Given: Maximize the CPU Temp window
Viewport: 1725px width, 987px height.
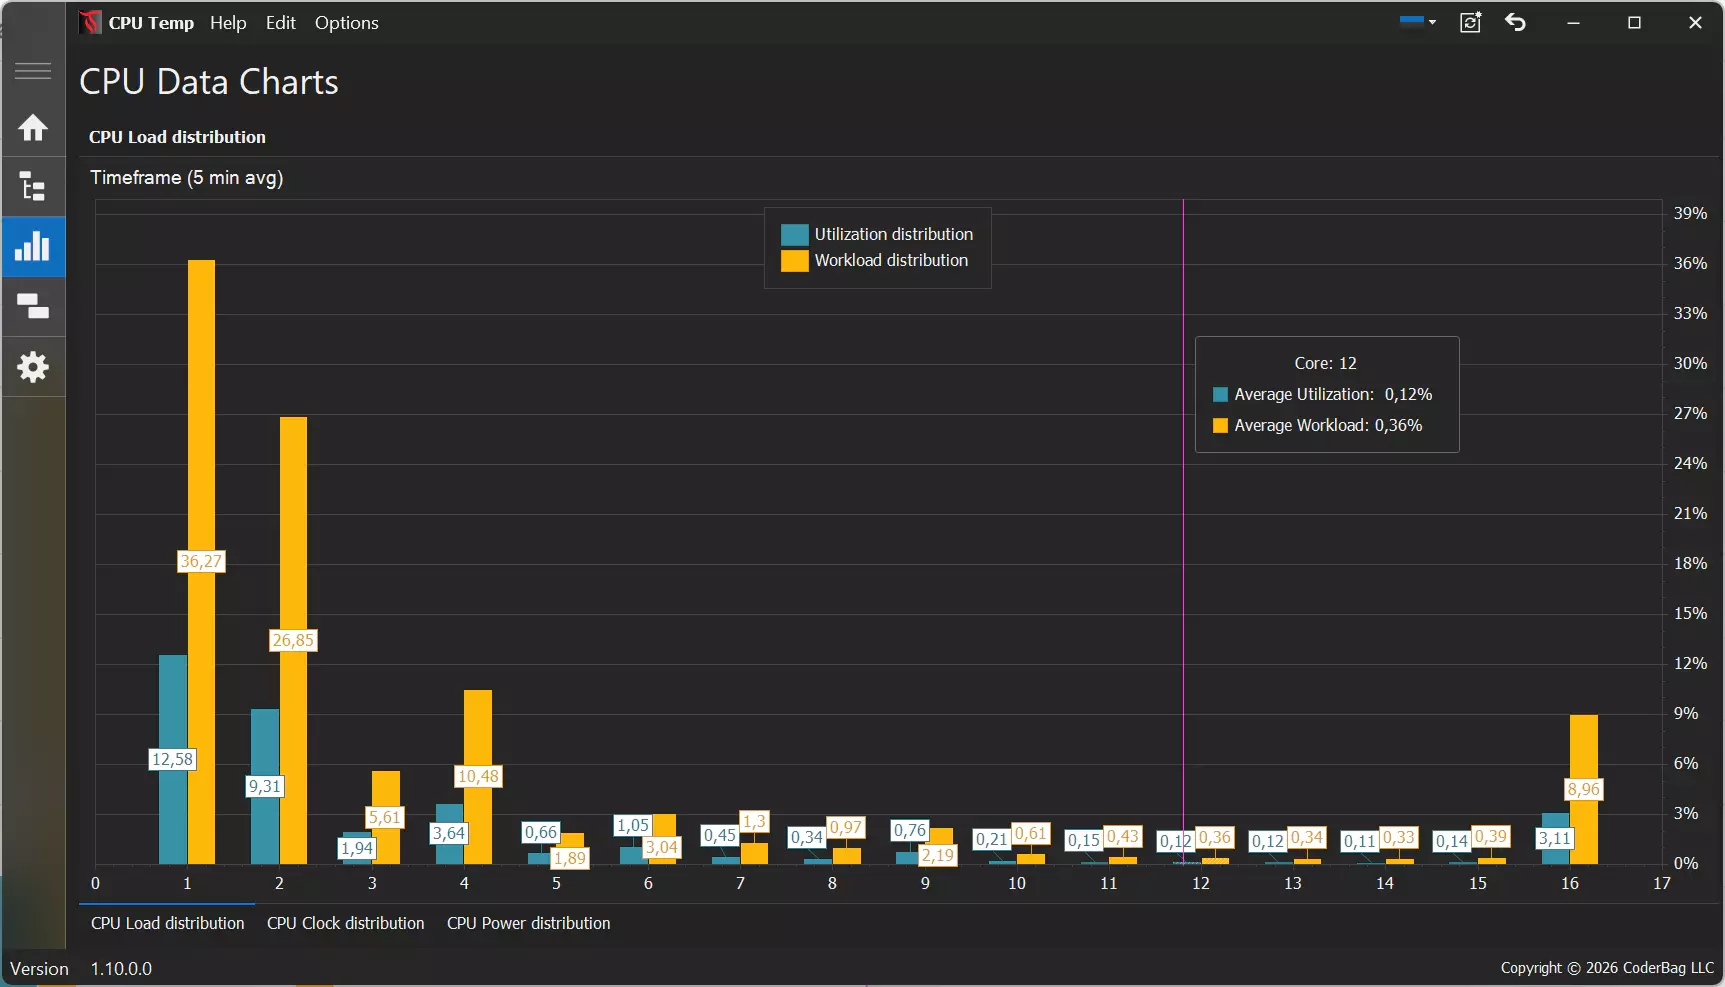Looking at the screenshot, I should point(1634,23).
